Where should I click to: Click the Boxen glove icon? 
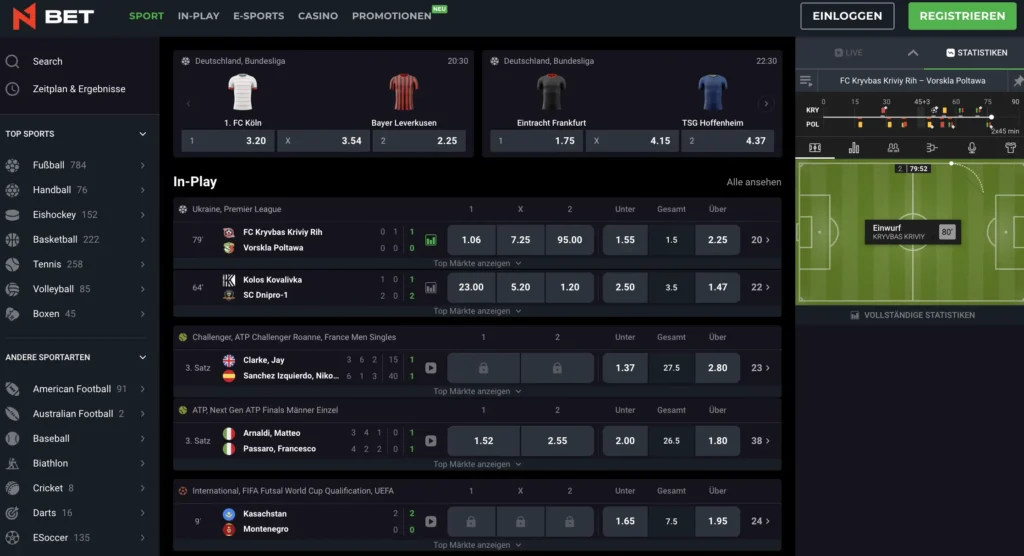12,314
